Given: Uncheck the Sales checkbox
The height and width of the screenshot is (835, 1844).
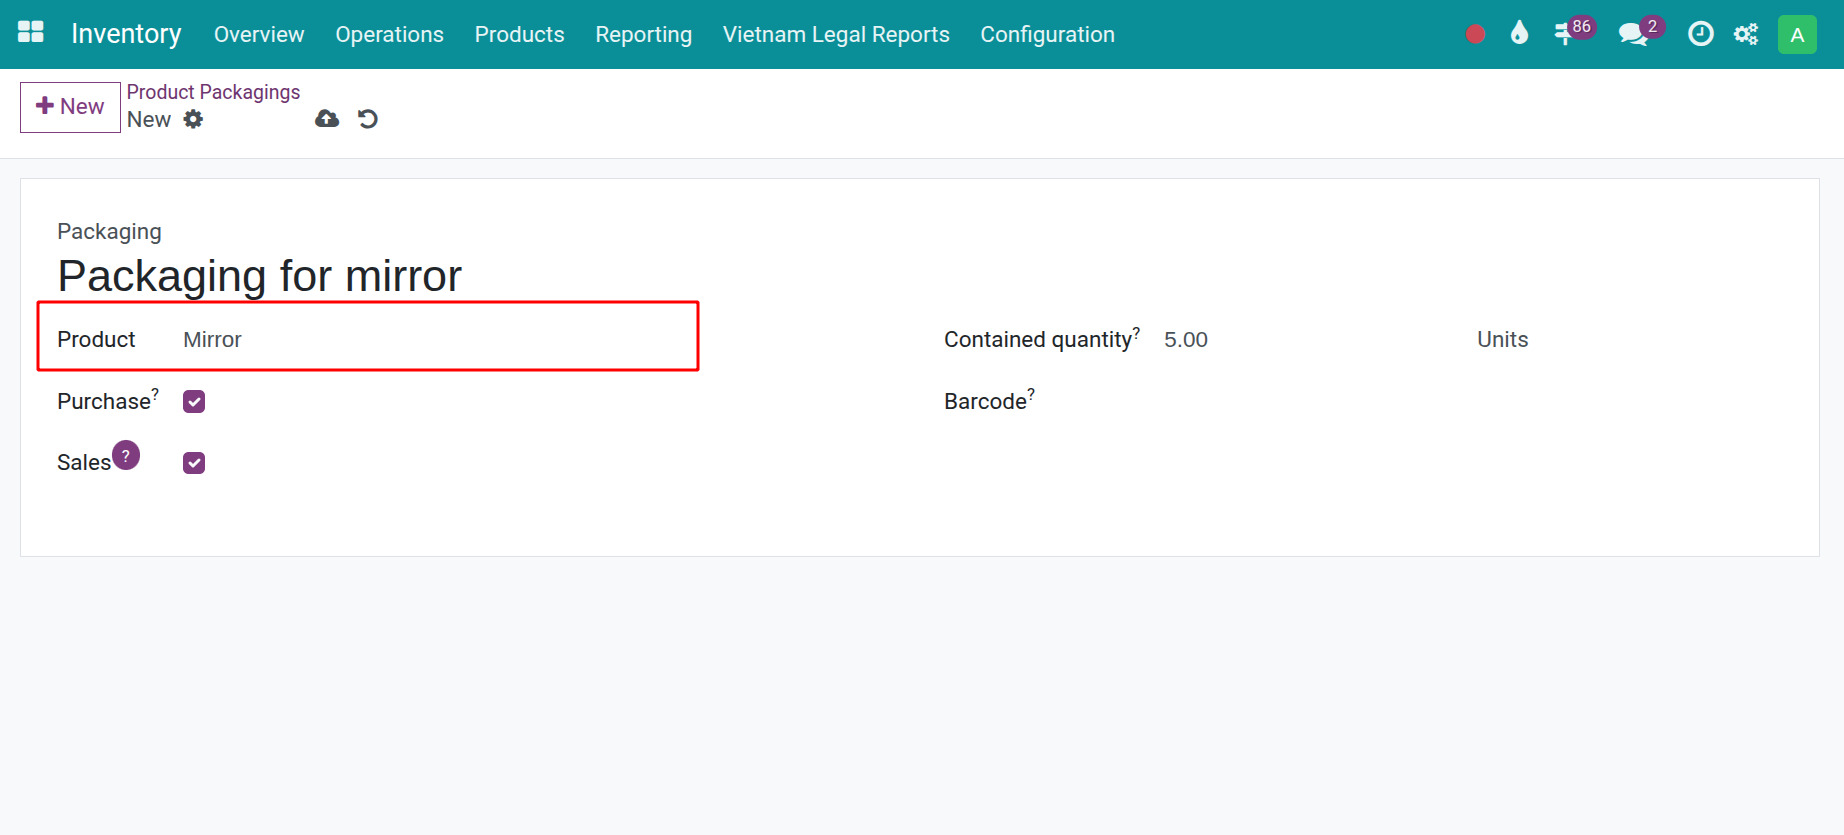Looking at the screenshot, I should click(x=194, y=463).
